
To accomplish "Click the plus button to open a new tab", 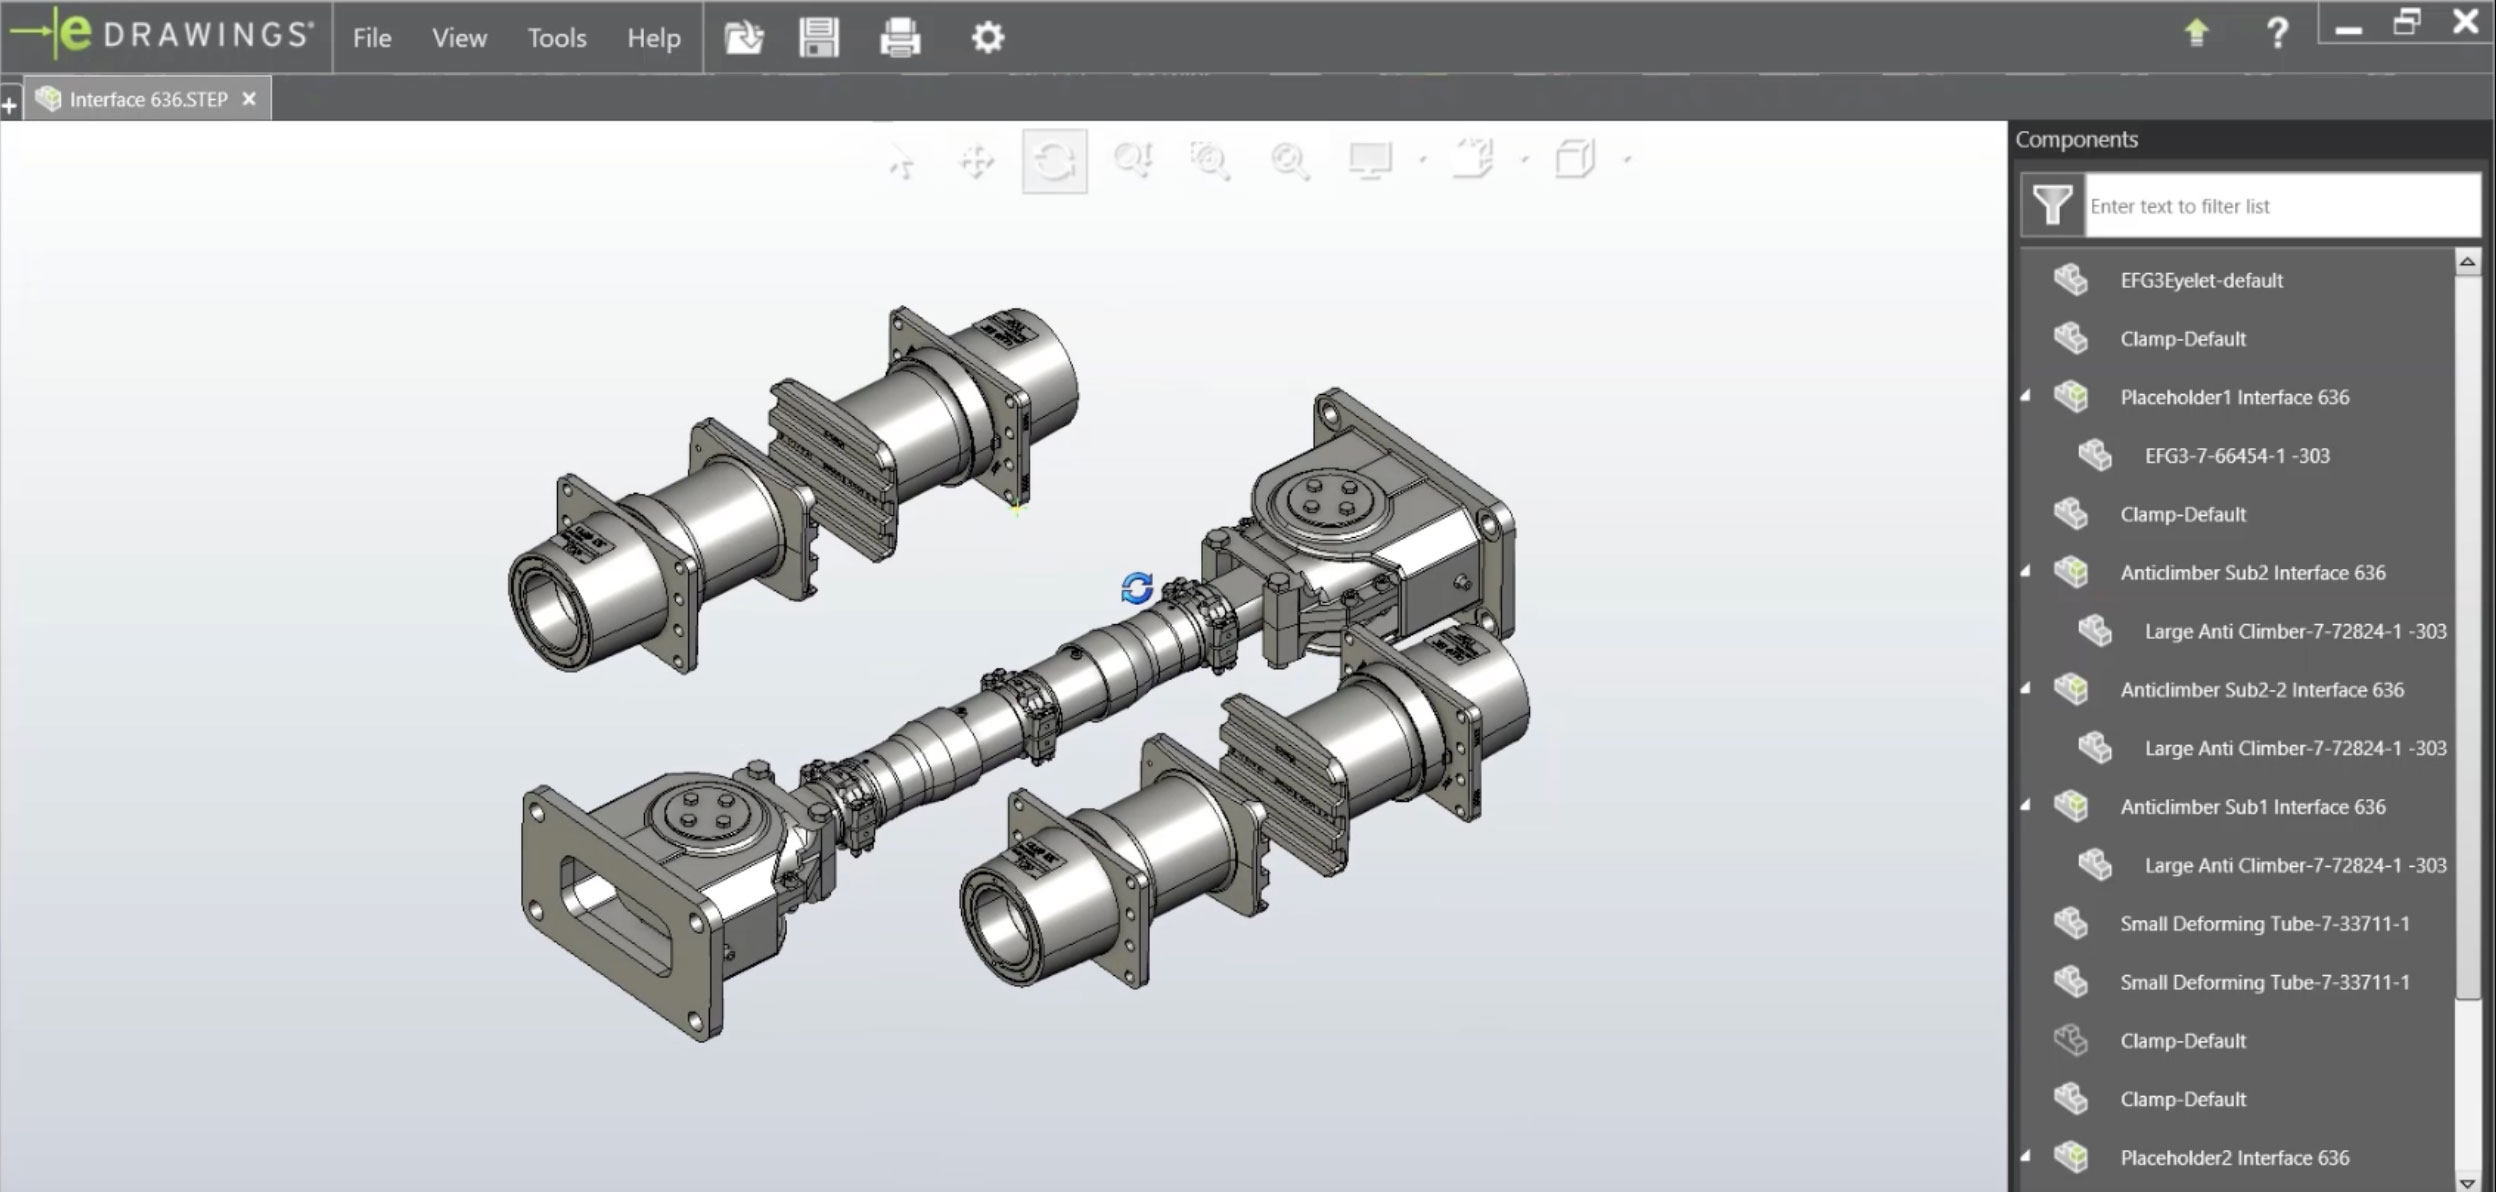I will (10, 105).
